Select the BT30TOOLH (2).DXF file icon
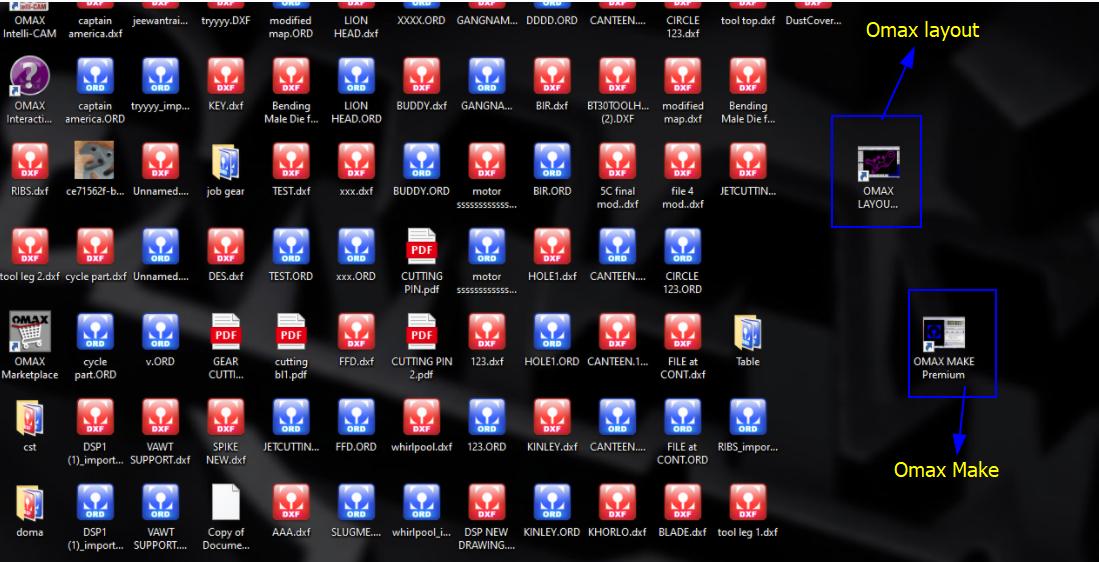Screen dimensions: 1099x562 point(617,76)
